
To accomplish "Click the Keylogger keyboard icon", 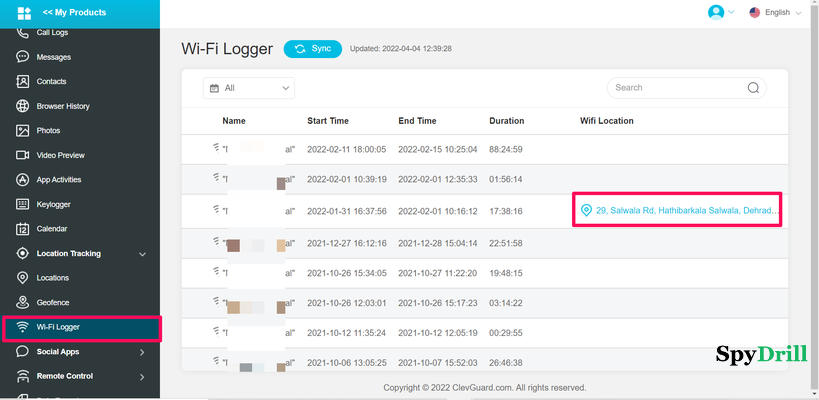I will coord(23,204).
